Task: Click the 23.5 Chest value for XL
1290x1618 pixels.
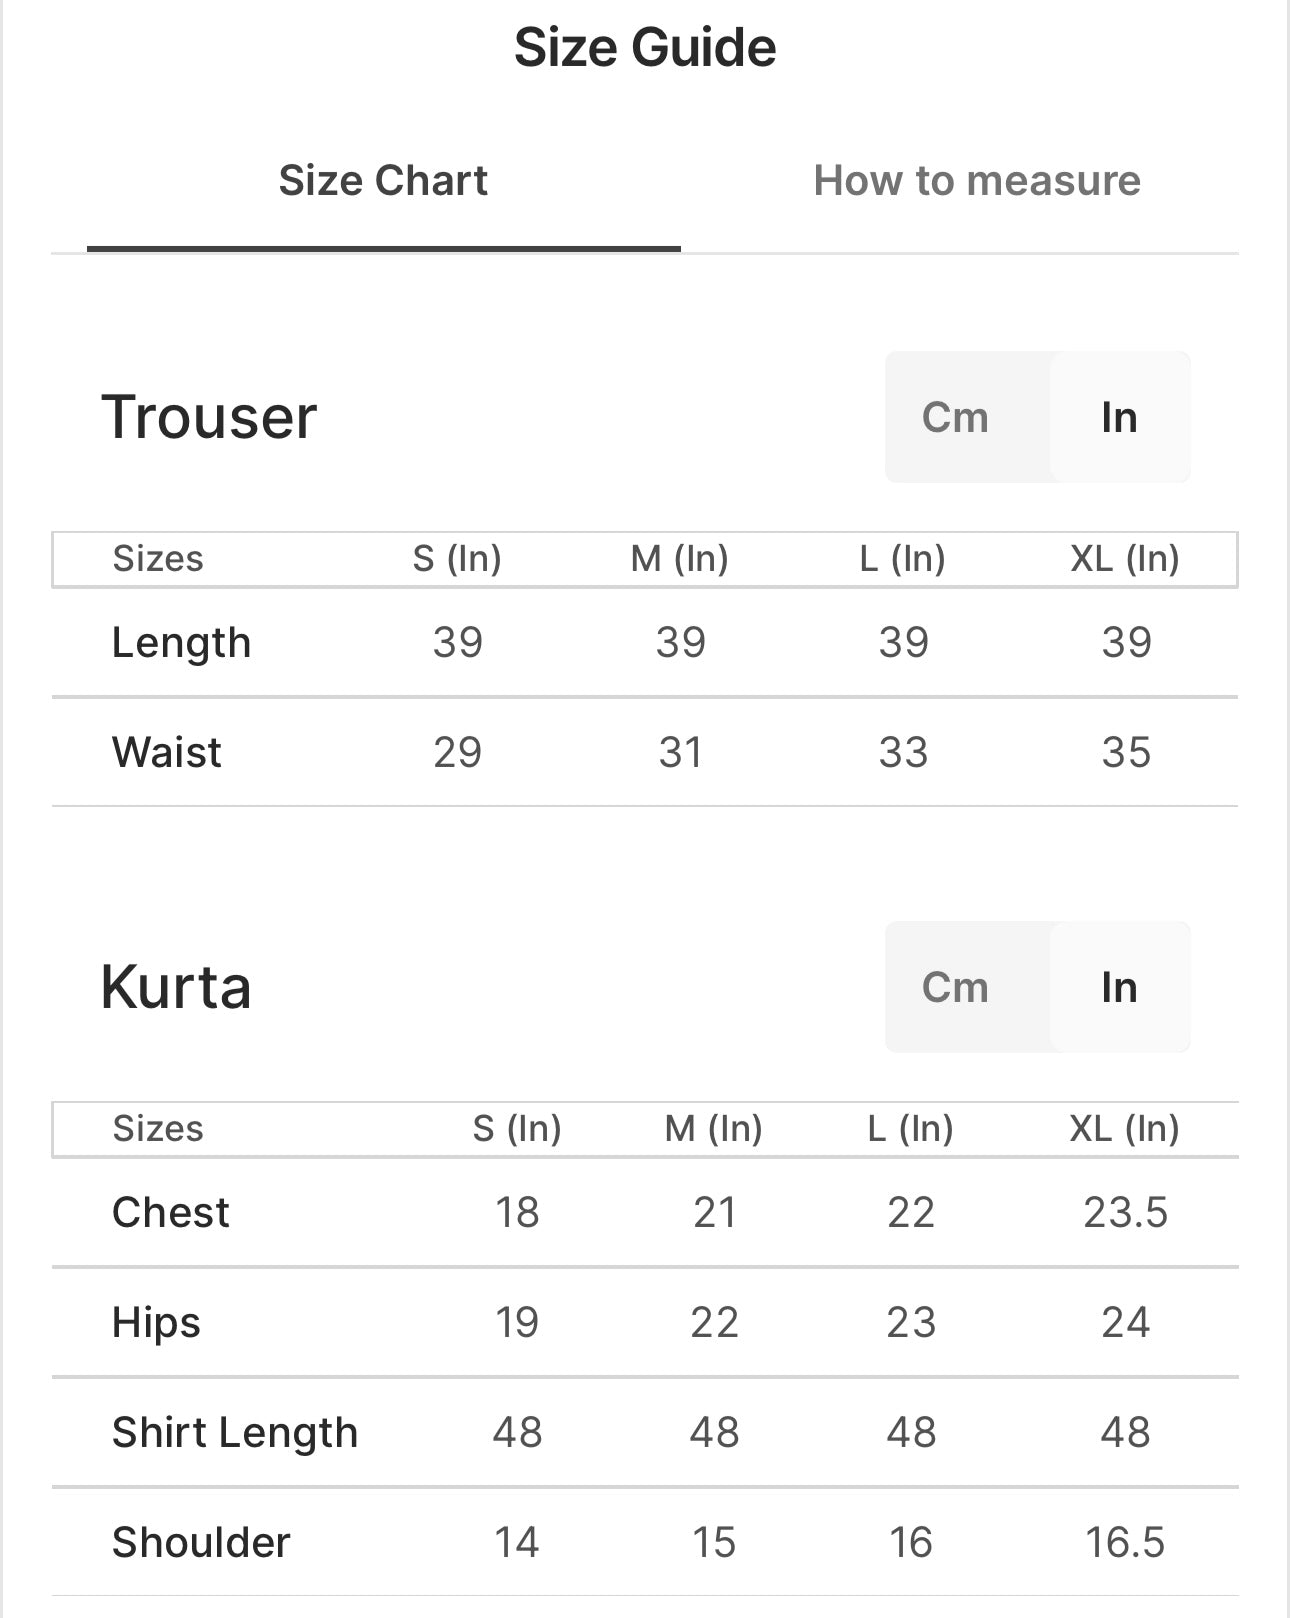Action: pos(1125,1212)
